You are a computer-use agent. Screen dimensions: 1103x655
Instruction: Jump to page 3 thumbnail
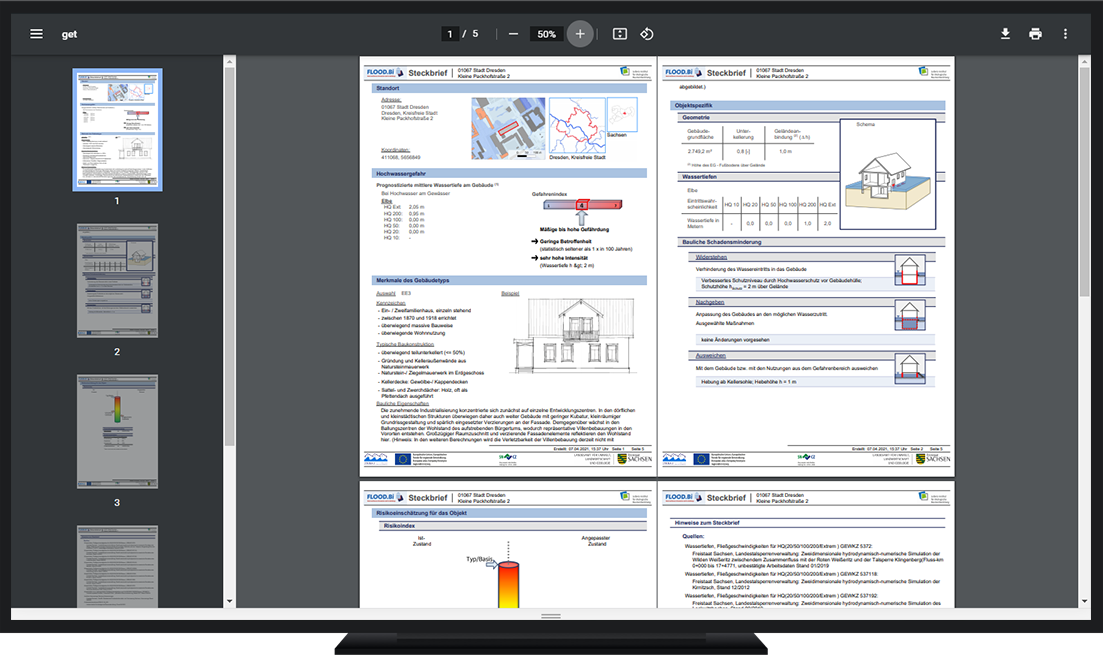(117, 431)
